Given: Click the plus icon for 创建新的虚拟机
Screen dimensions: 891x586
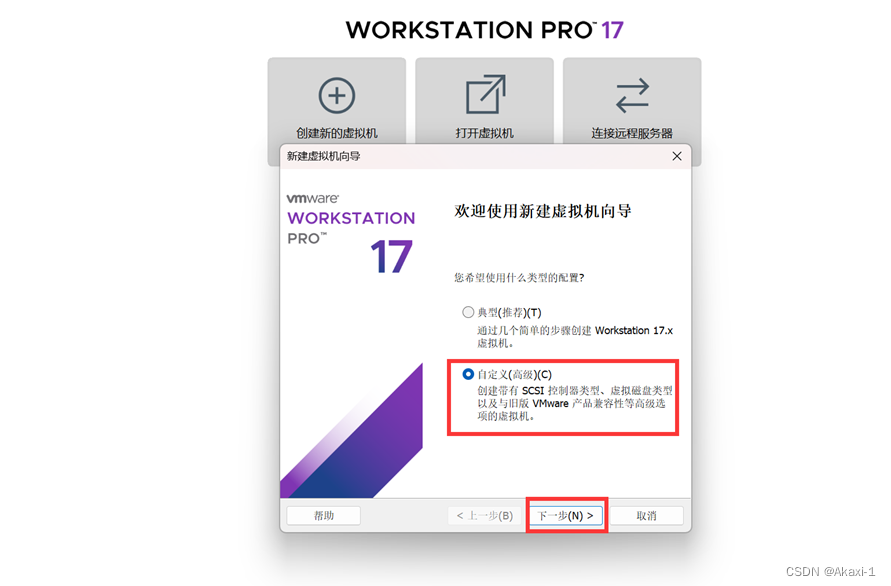Looking at the screenshot, I should pyautogui.click(x=337, y=95).
